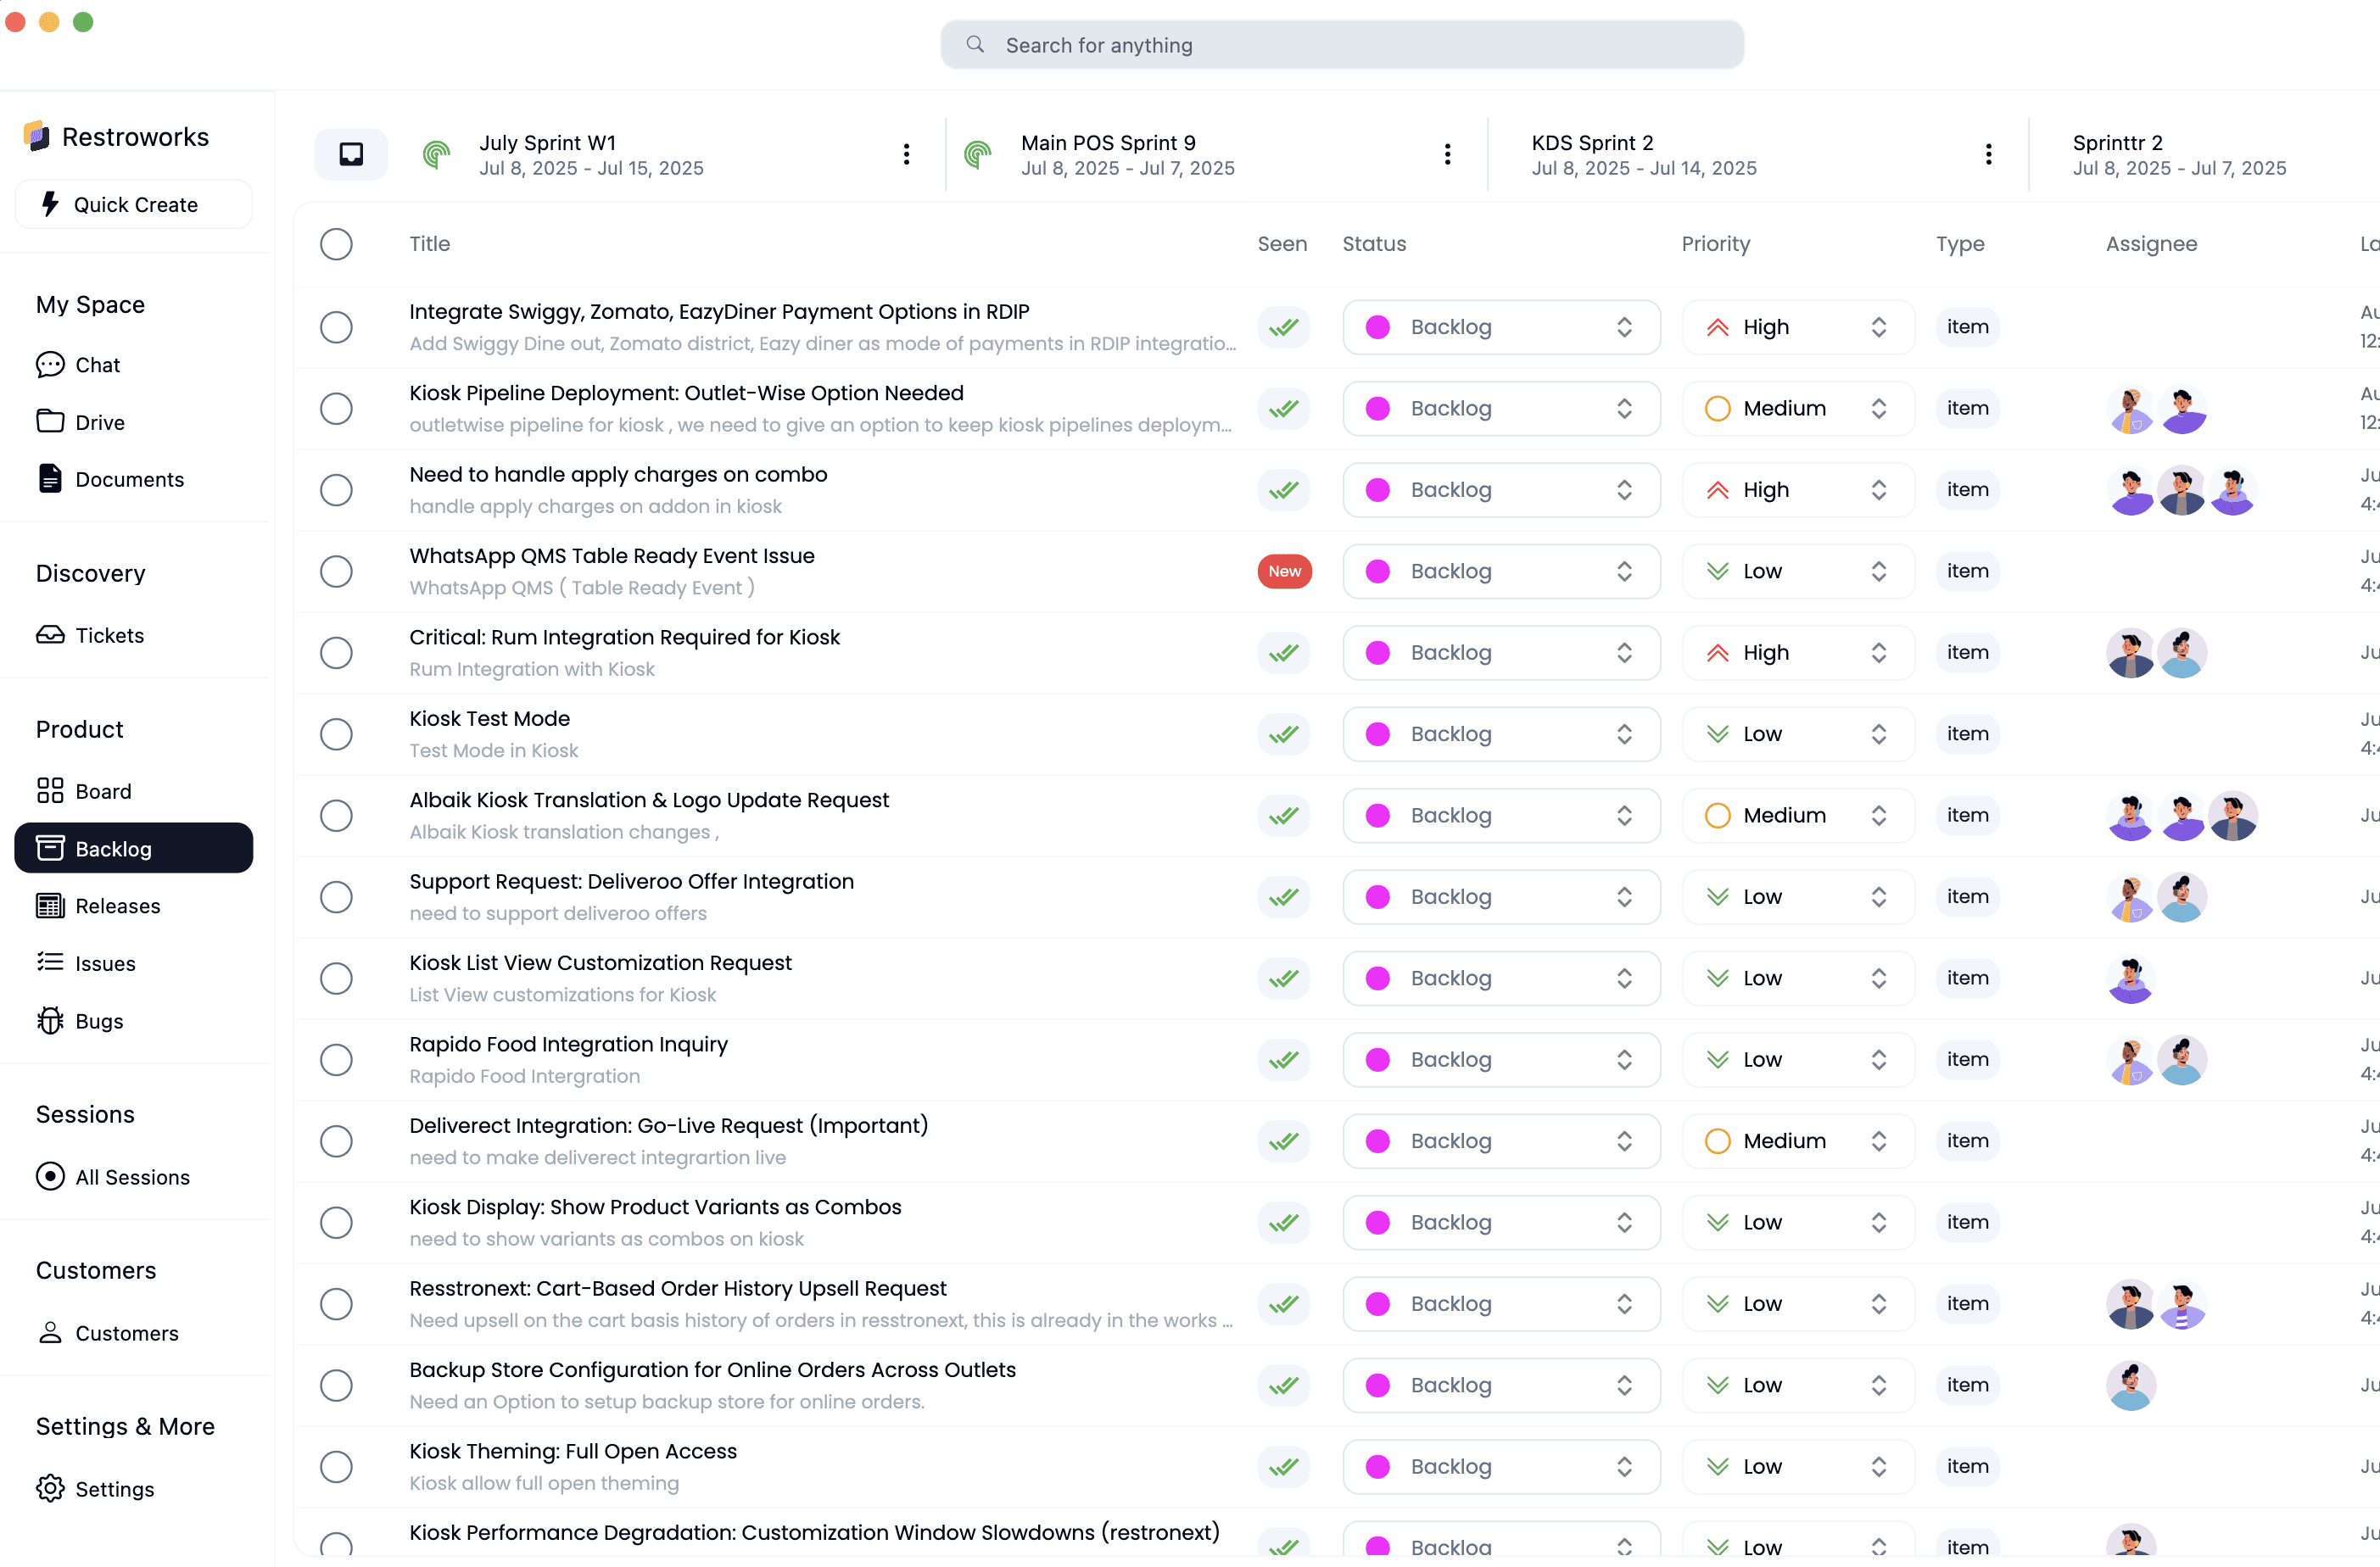The image size is (2380, 1567).
Task: Go to the Bugs page
Action: (x=99, y=1021)
